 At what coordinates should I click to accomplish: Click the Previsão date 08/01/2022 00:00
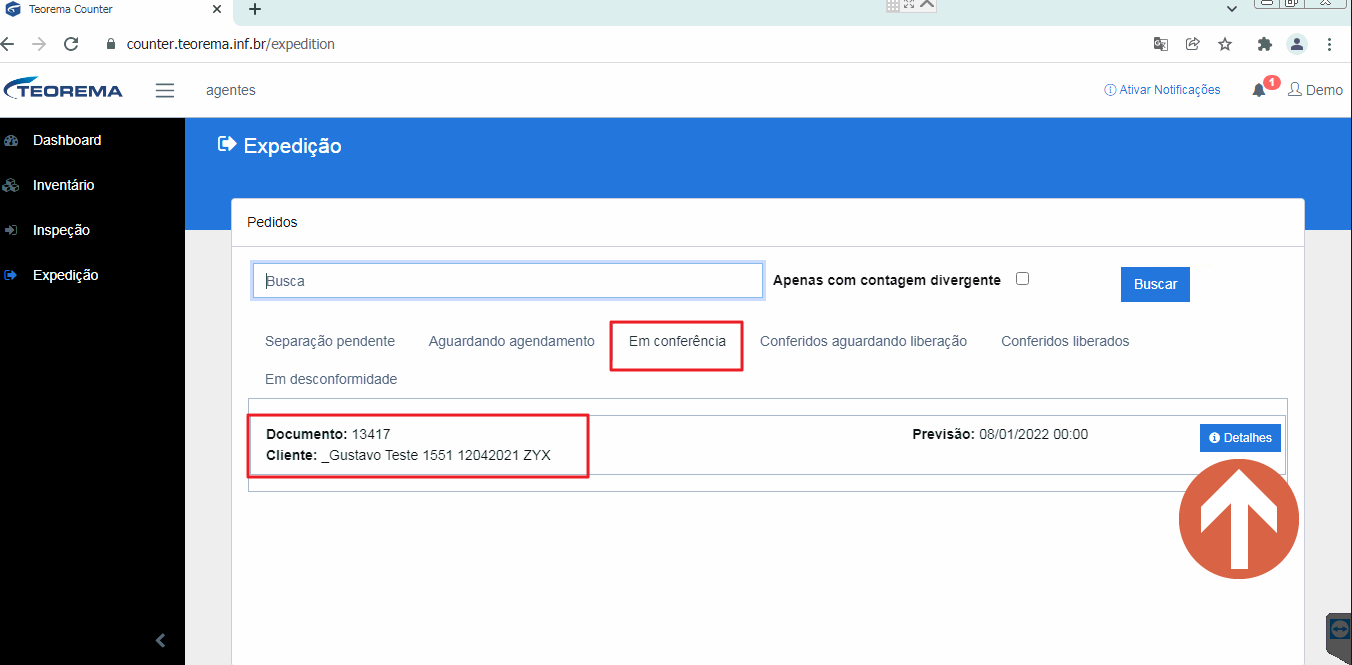pyautogui.click(x=1034, y=434)
